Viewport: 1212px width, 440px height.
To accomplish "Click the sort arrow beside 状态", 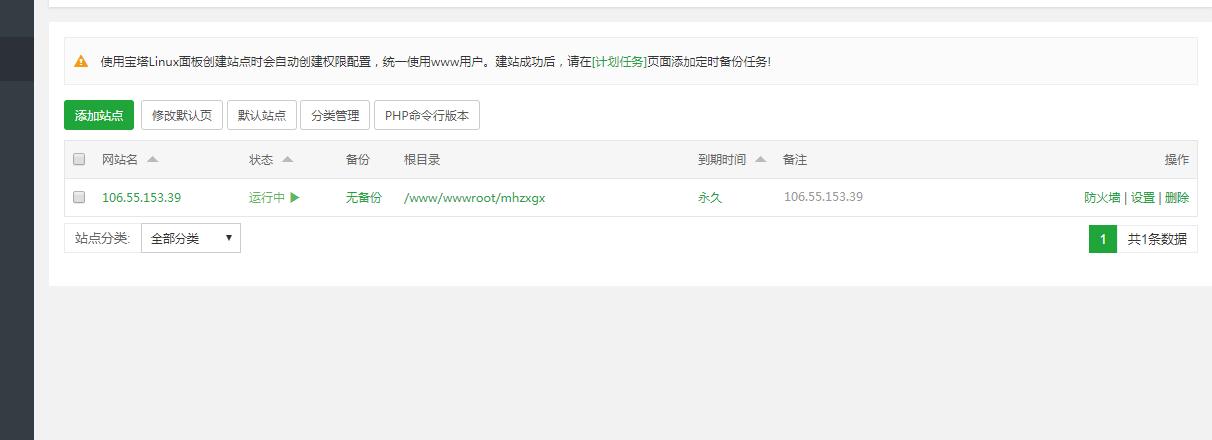I will point(287,160).
